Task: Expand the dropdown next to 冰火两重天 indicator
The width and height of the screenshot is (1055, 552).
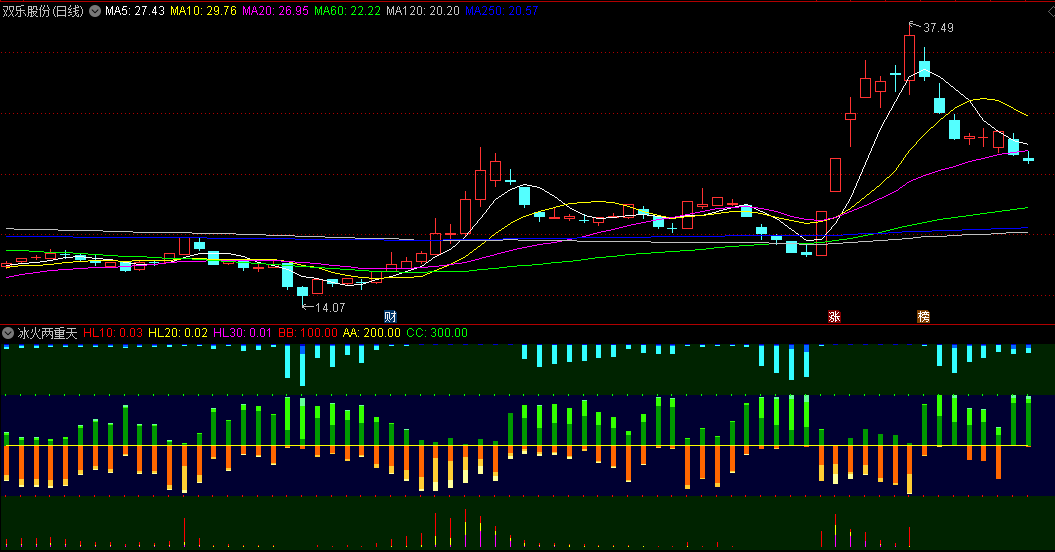Action: 8,333
